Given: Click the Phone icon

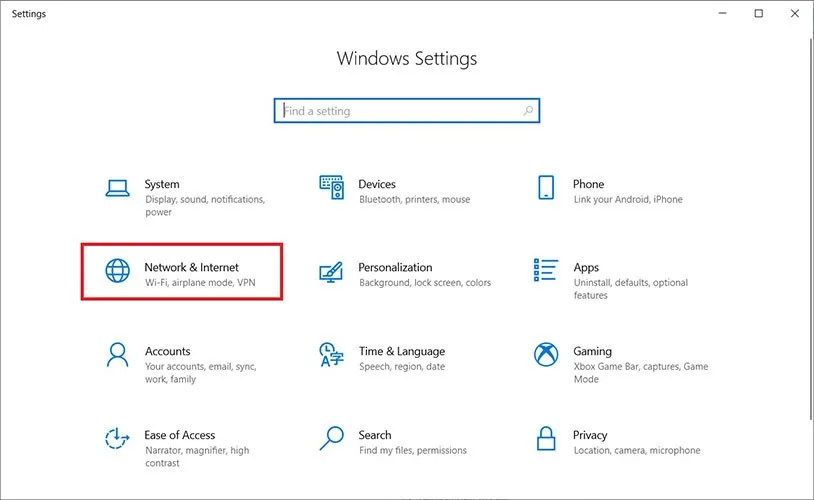Looking at the screenshot, I should click(x=546, y=187).
